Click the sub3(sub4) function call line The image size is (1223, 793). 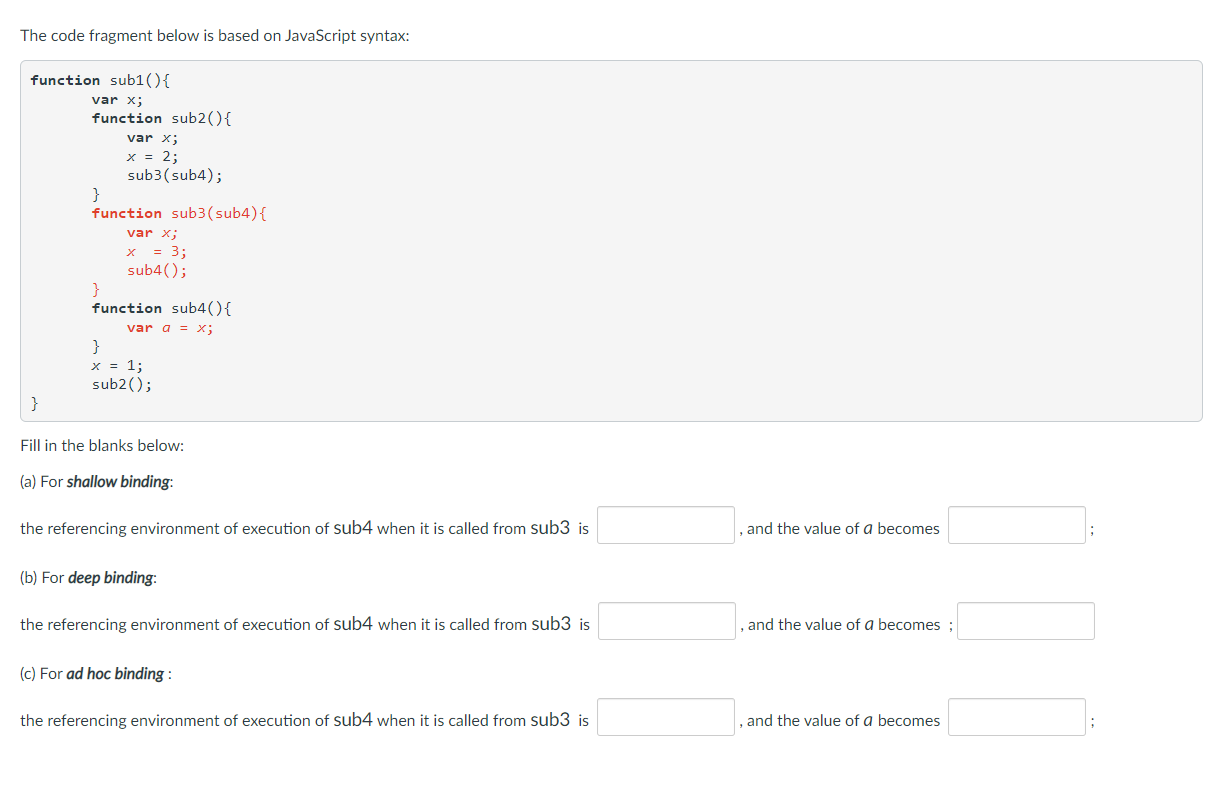coord(174,175)
